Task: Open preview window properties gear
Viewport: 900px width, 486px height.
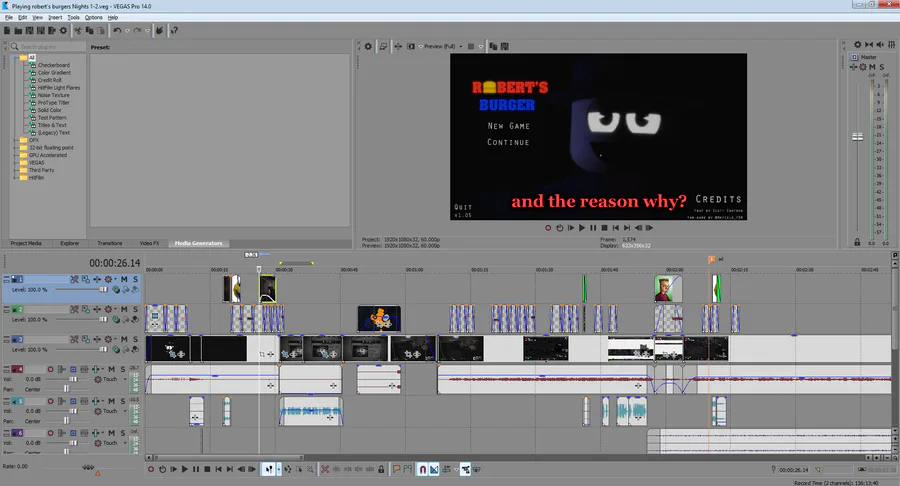Action: tap(368, 46)
